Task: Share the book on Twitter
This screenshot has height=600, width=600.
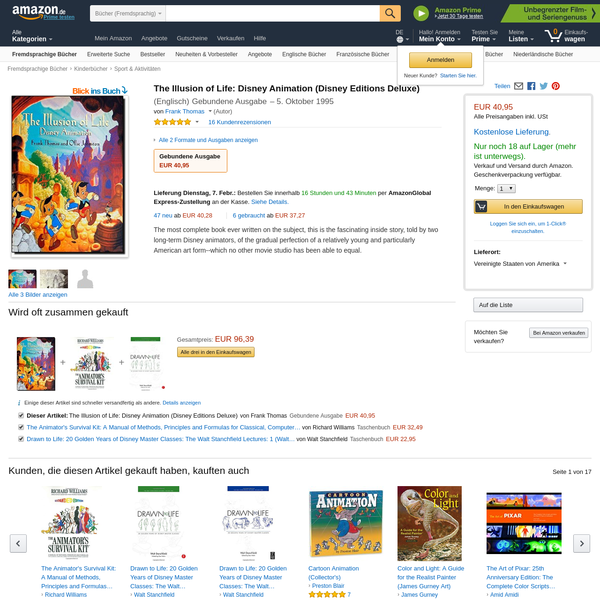Action: 543,86
